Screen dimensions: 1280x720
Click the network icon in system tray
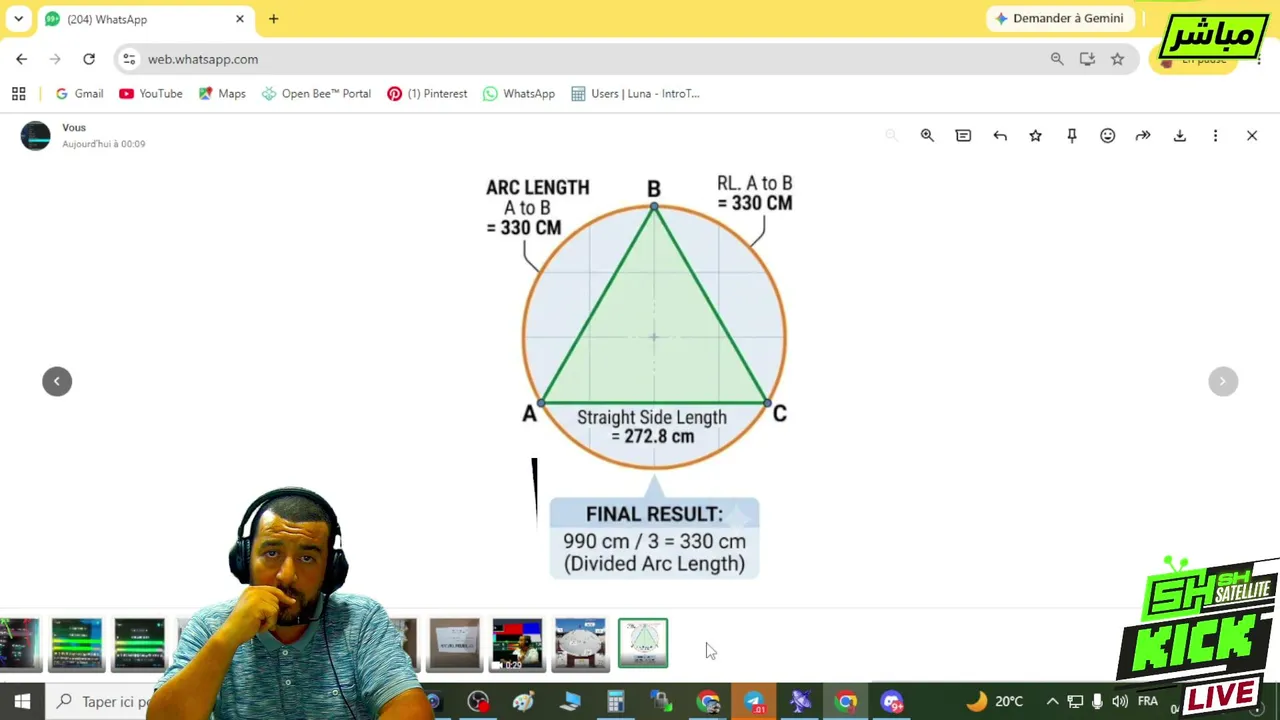click(1075, 702)
